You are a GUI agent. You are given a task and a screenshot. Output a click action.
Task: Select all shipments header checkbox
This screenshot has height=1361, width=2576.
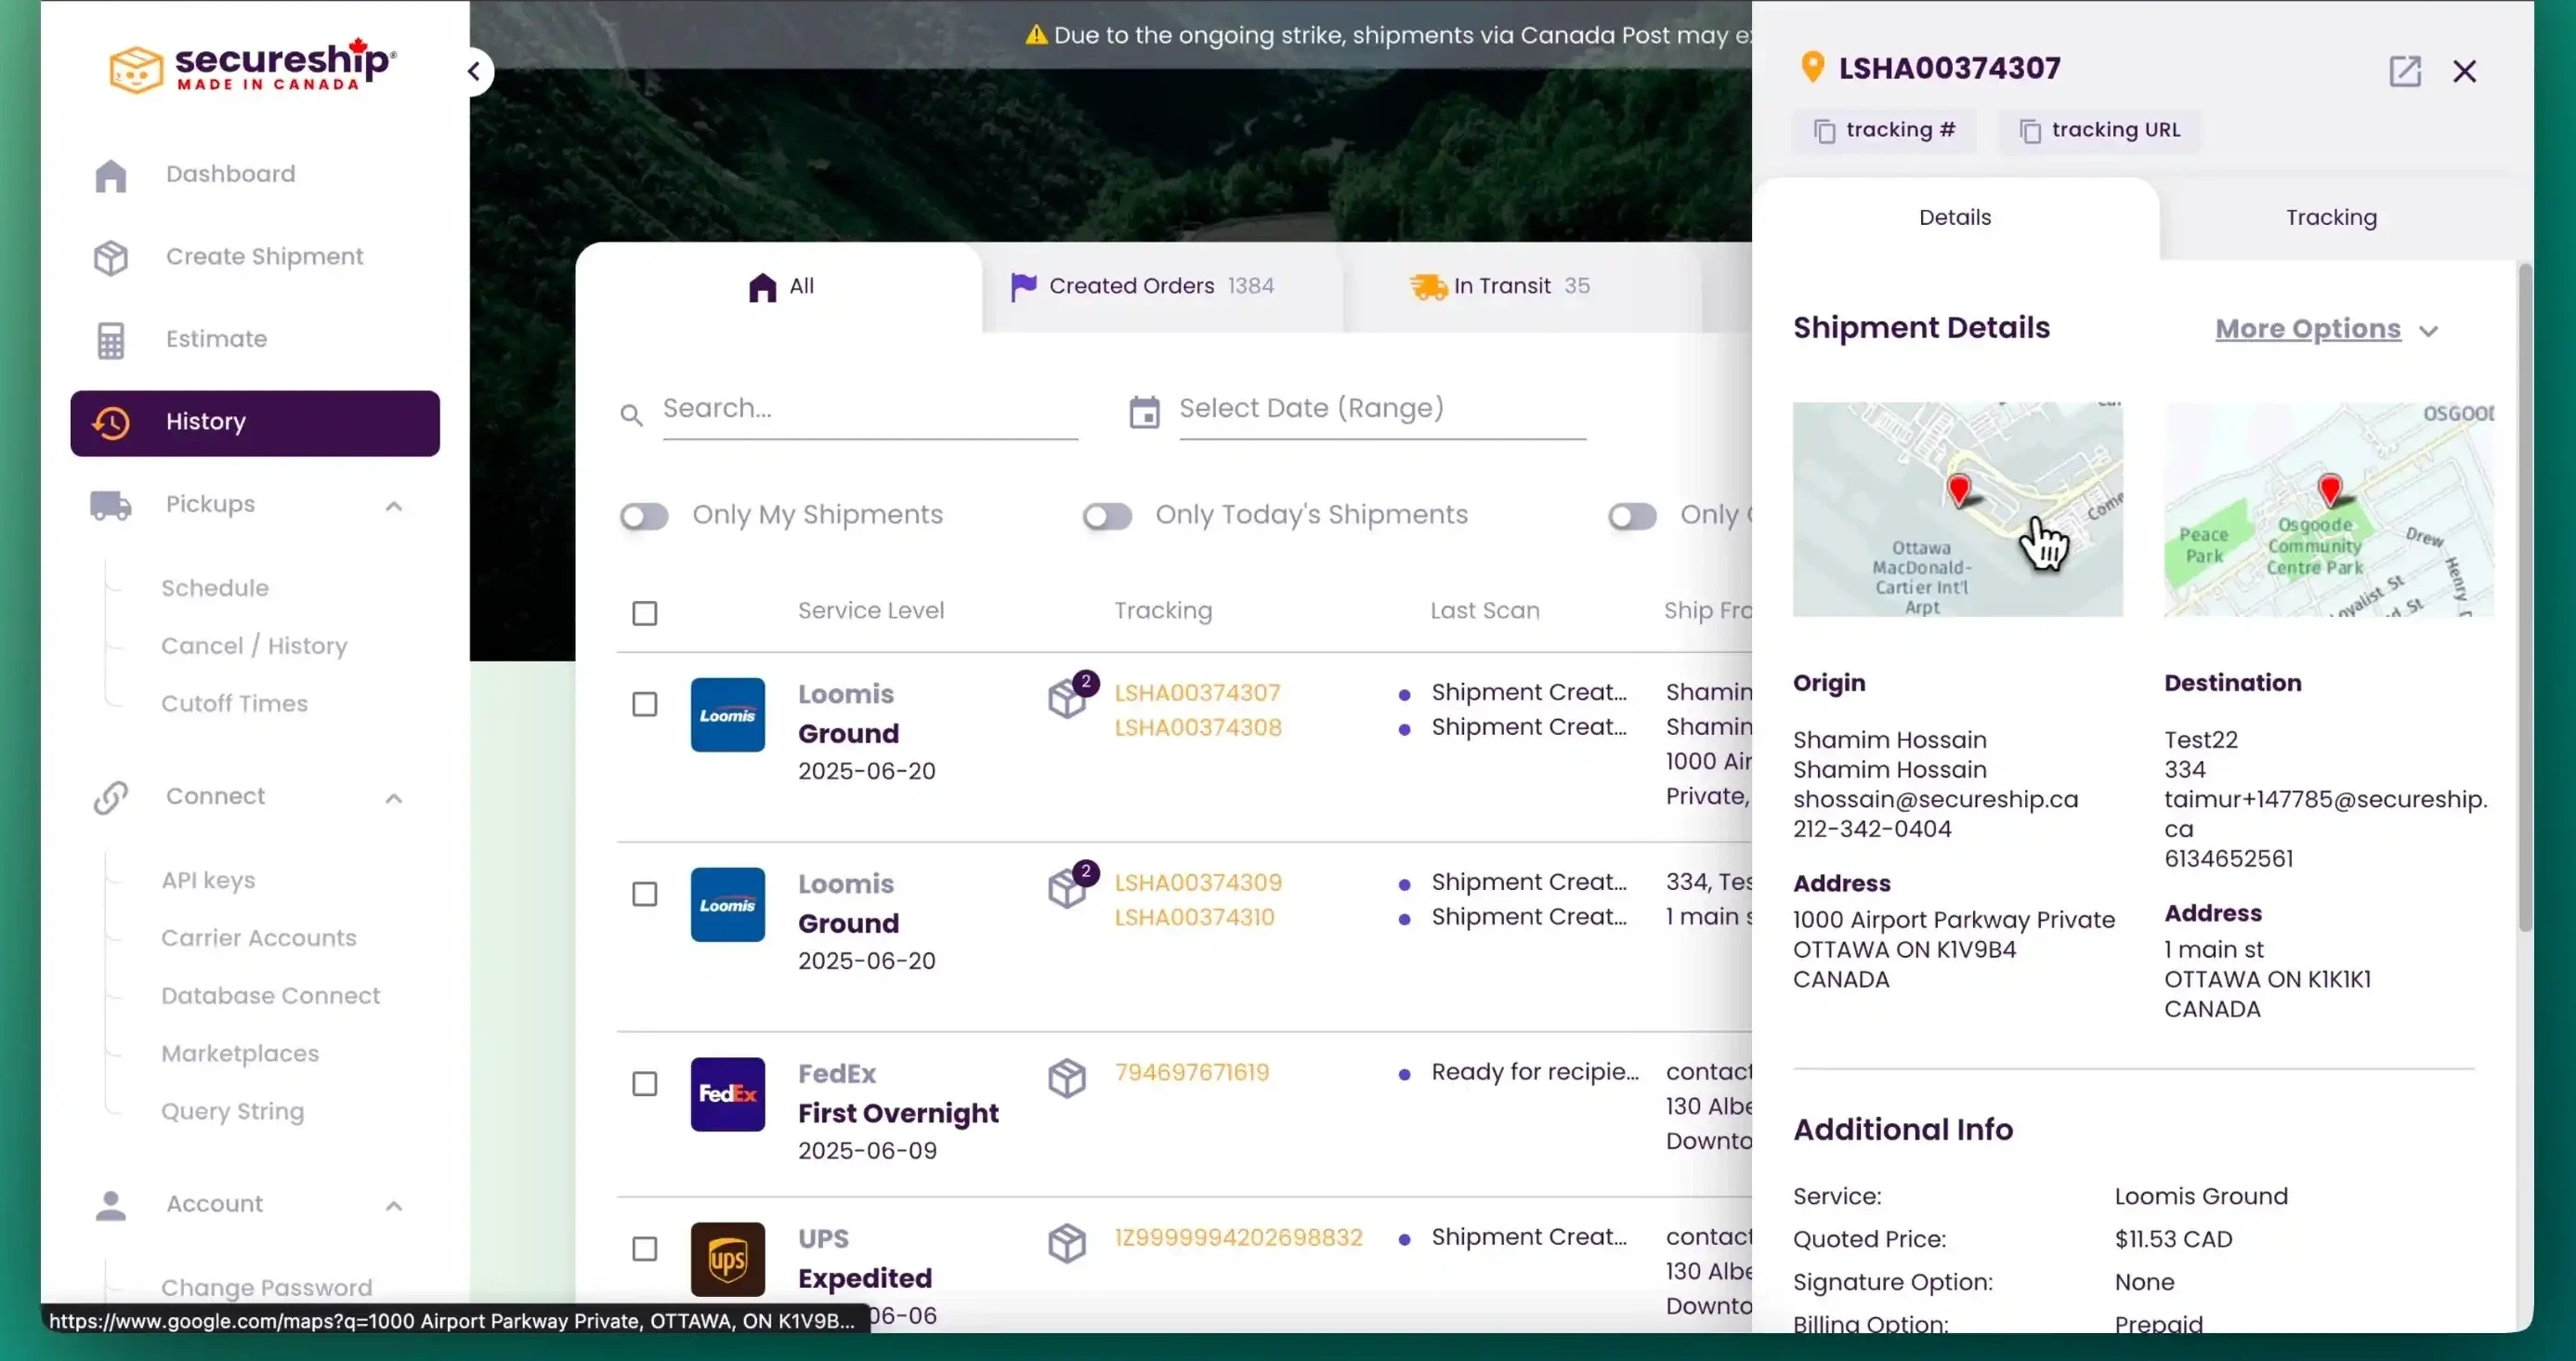645,613
